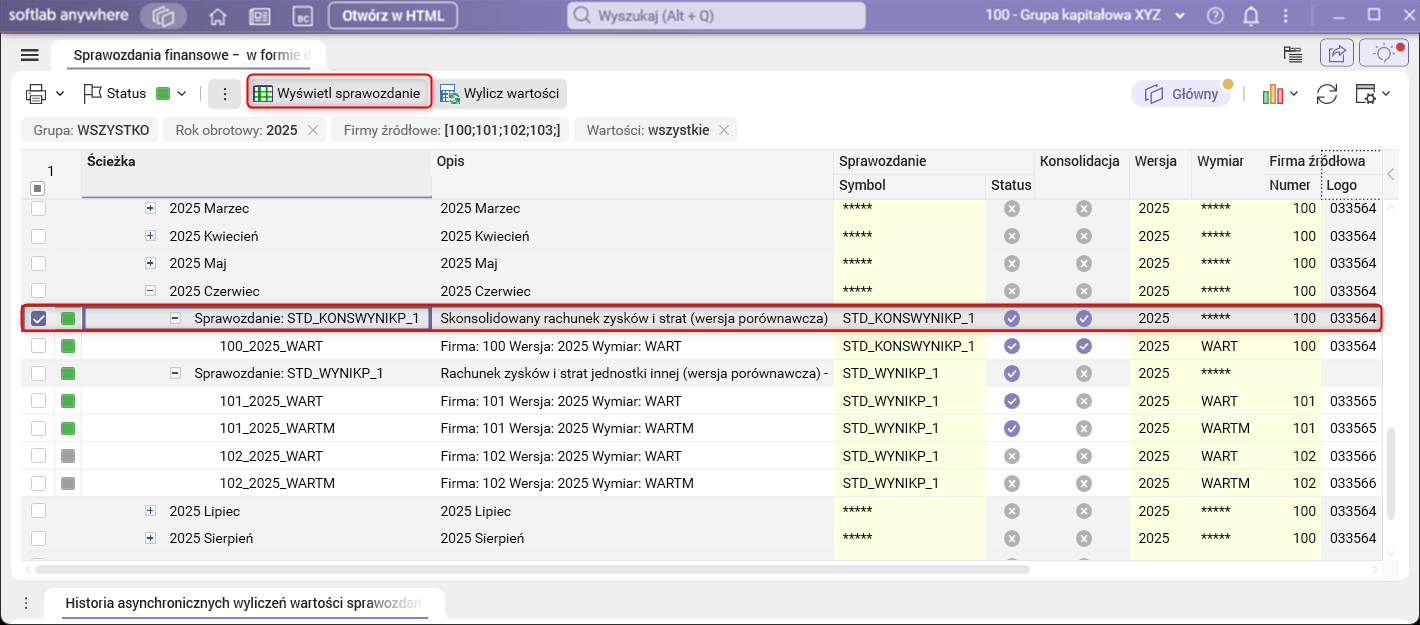Check the 102_2025_WARTM row checkbox
Screen dimensions: 1420x625
click(38, 483)
